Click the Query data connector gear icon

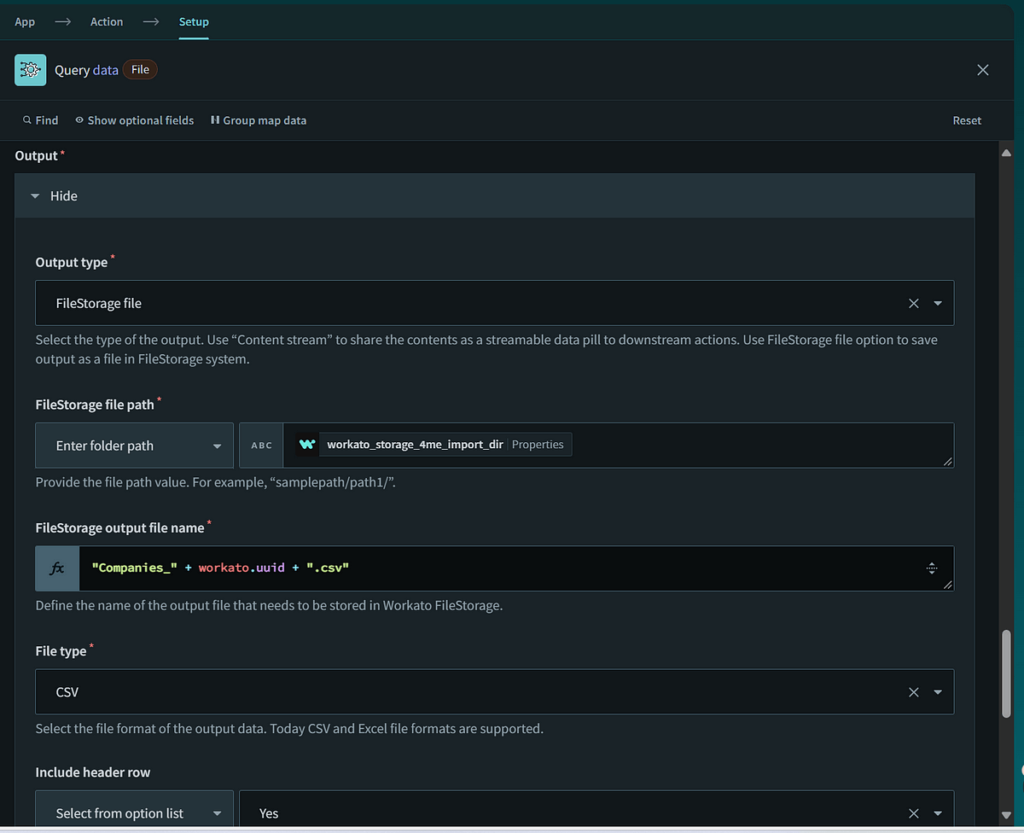(30, 69)
